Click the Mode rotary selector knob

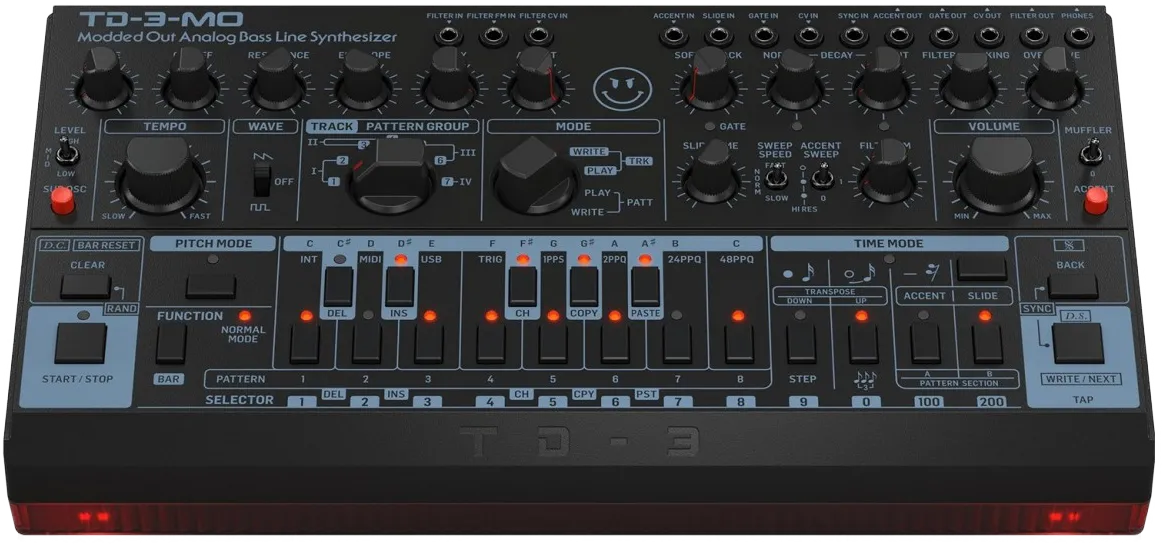pyautogui.click(x=535, y=176)
